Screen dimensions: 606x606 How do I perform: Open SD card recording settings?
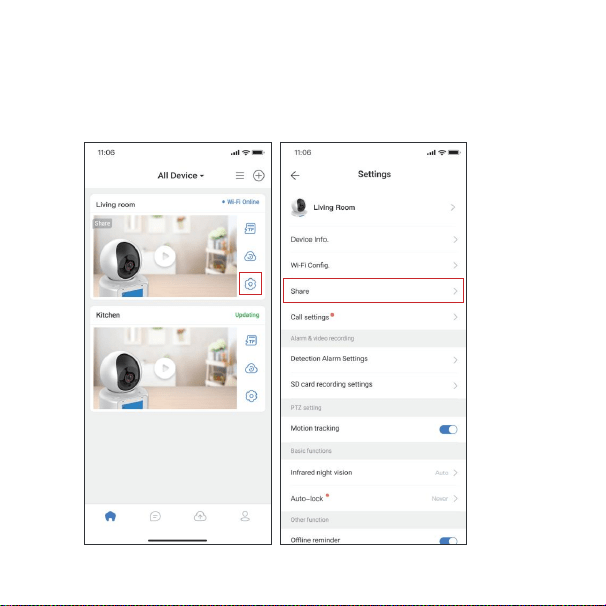click(373, 385)
